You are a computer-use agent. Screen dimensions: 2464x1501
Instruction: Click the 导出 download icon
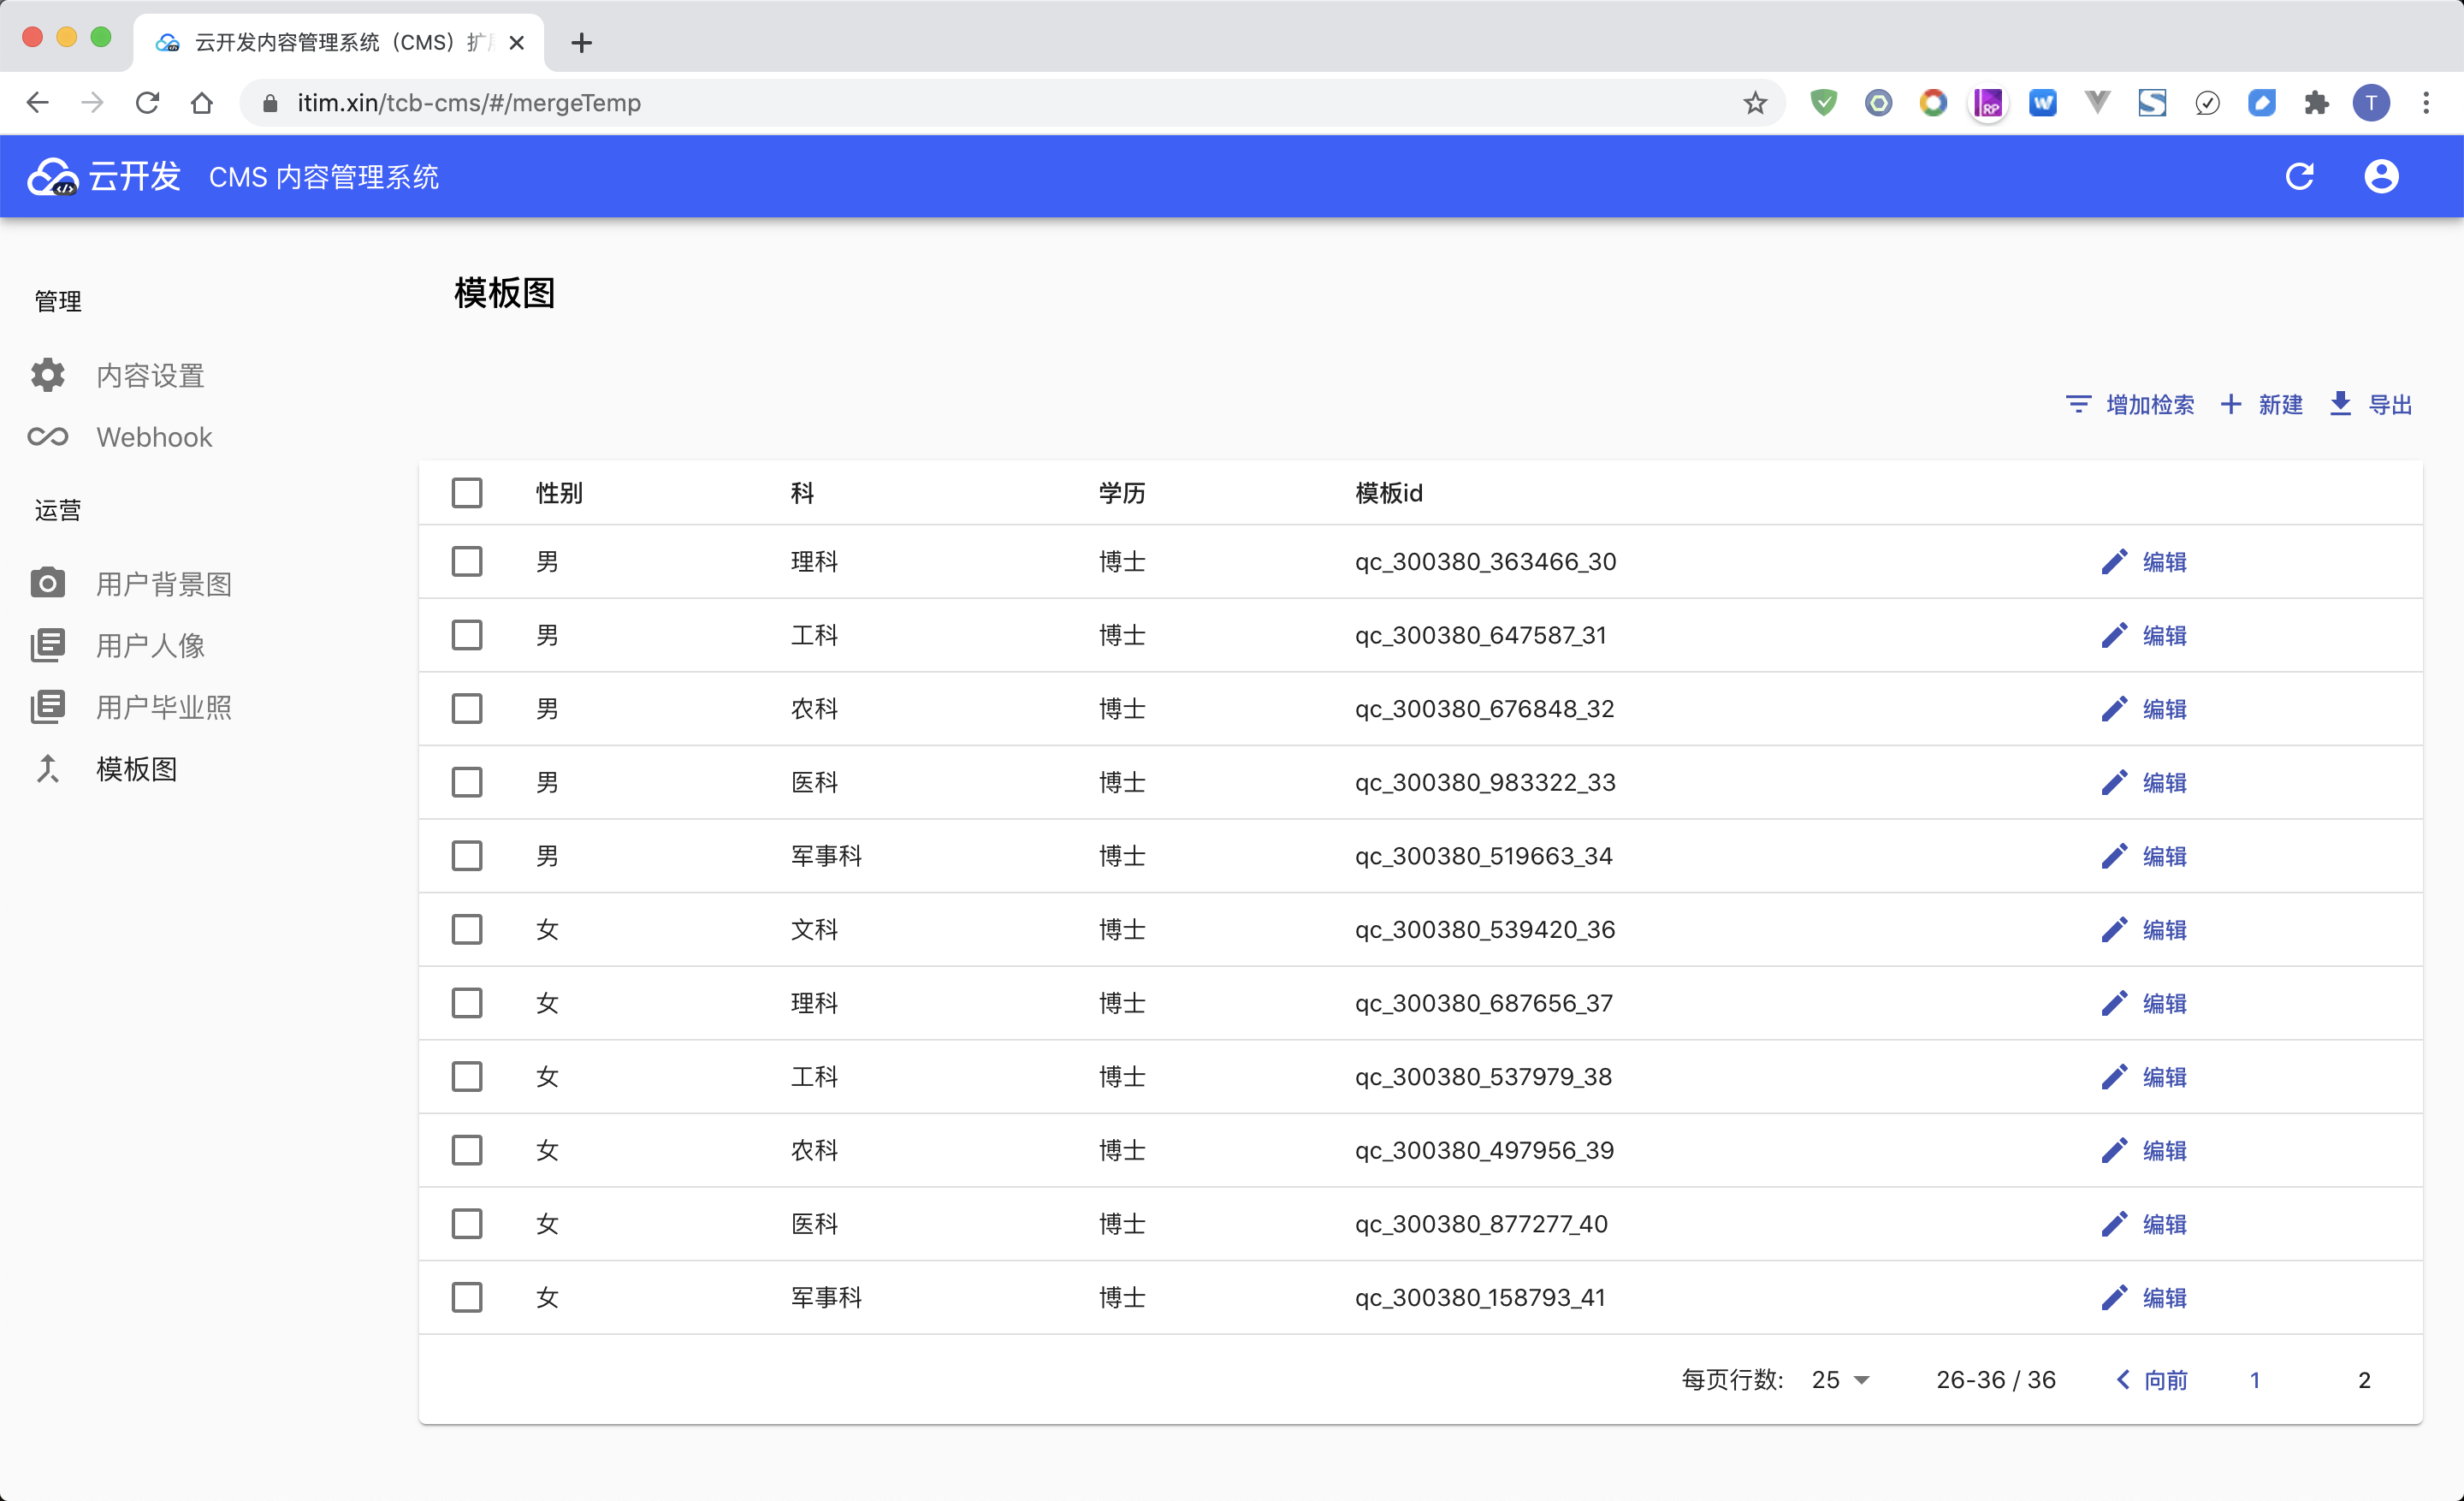[x=2340, y=404]
